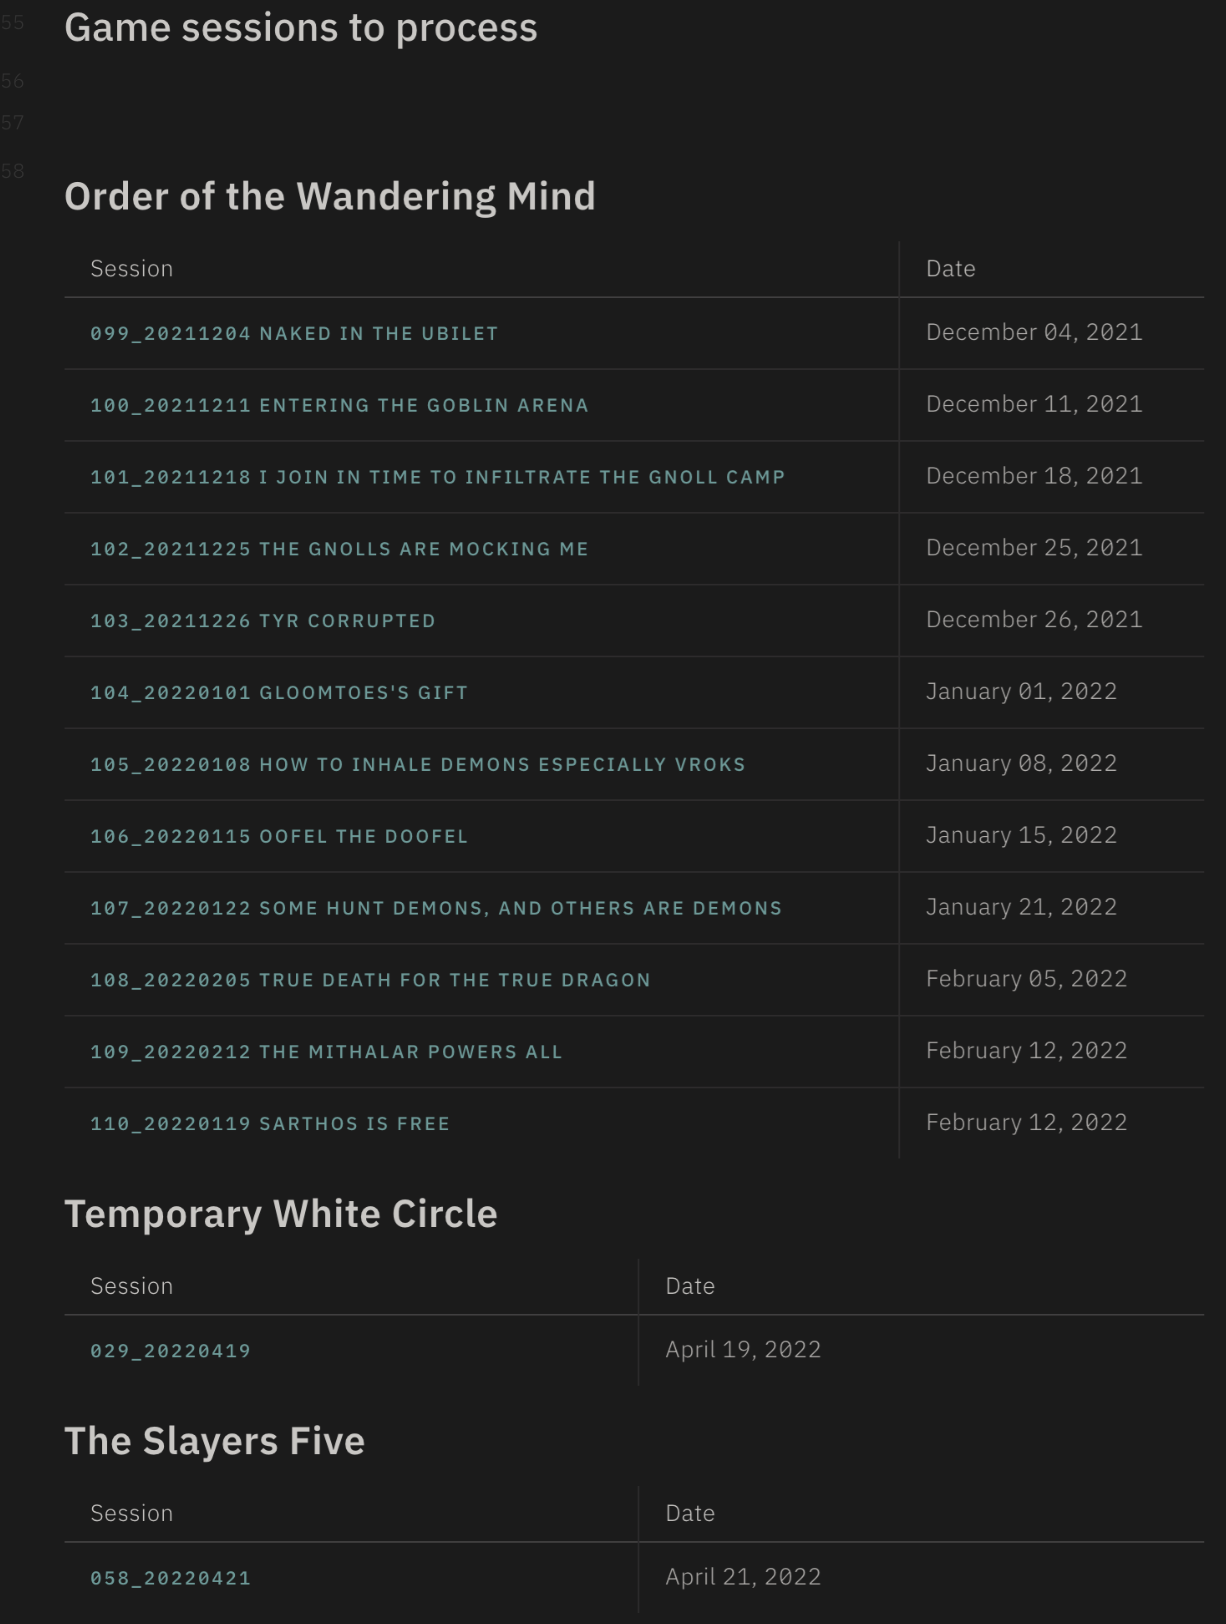Click the Order of the Wandering Mind heading

(x=330, y=196)
